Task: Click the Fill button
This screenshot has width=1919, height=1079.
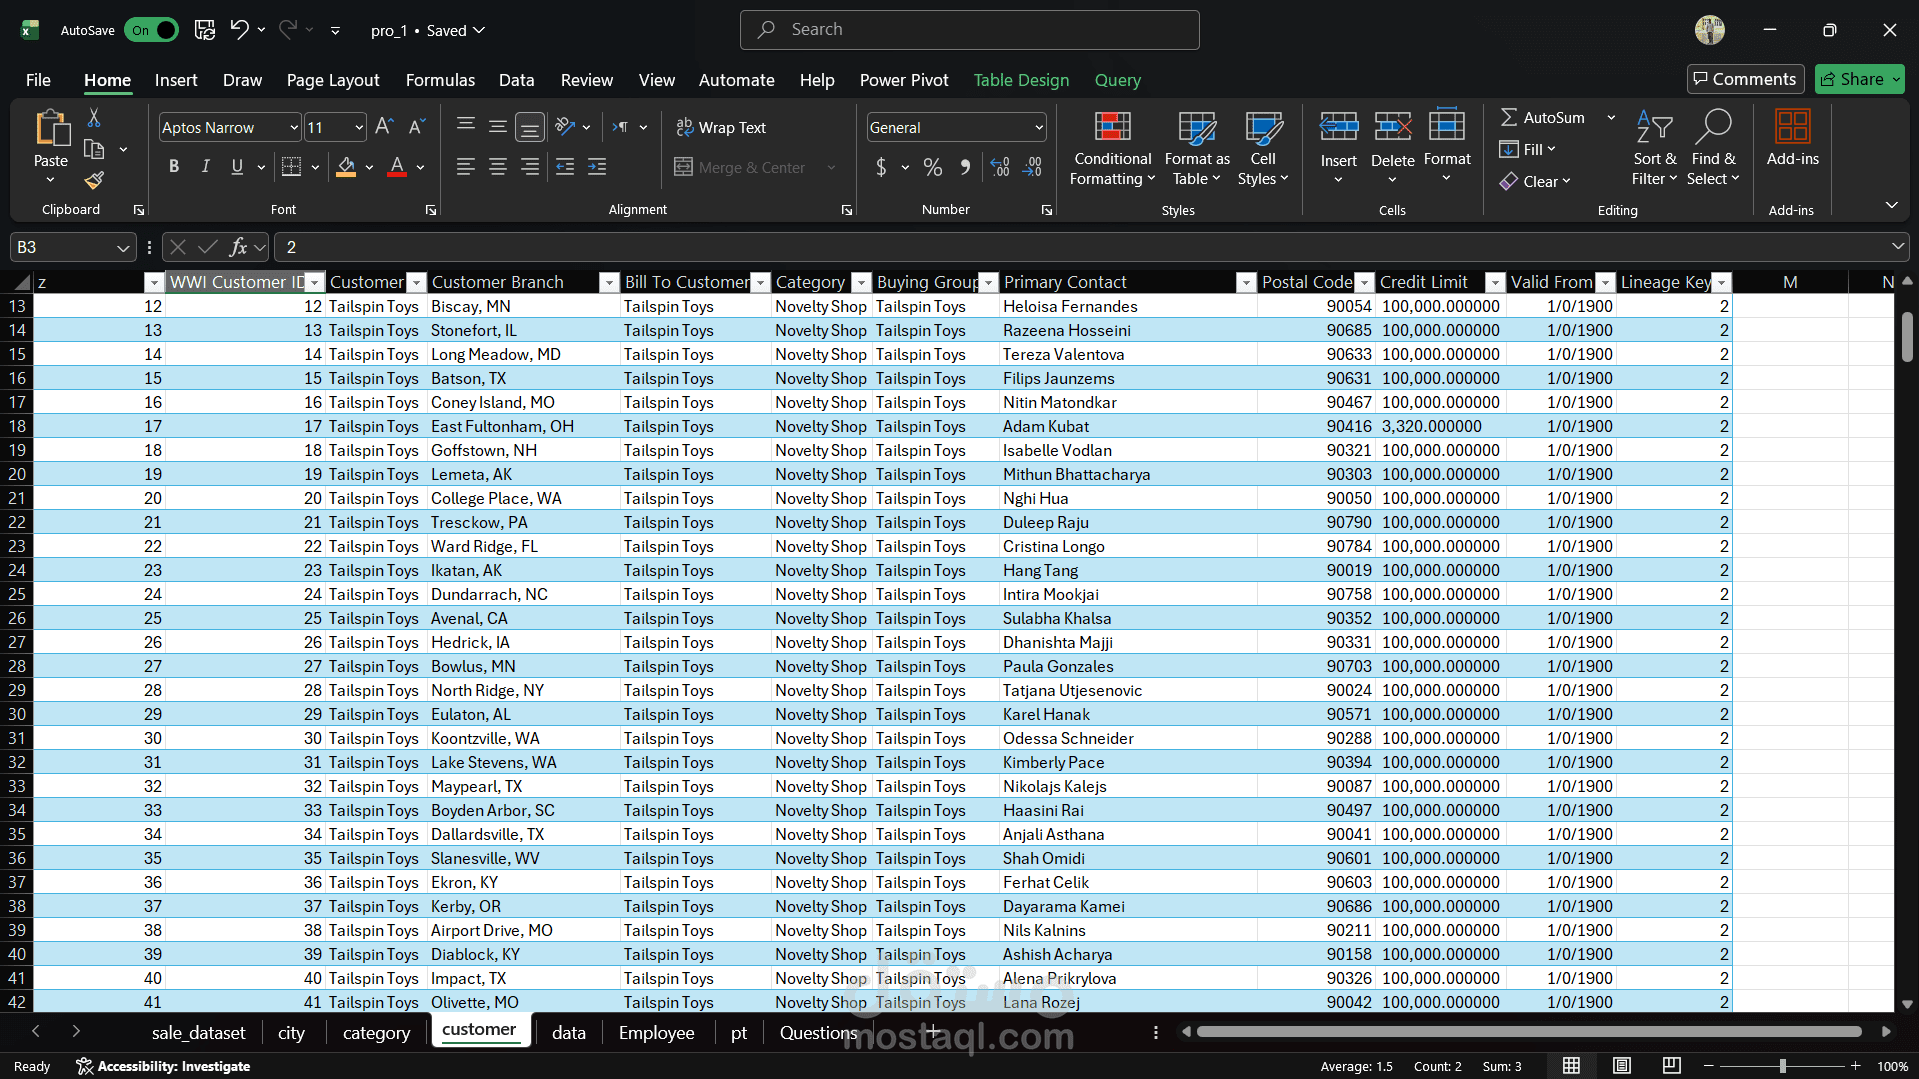Action: [1527, 149]
